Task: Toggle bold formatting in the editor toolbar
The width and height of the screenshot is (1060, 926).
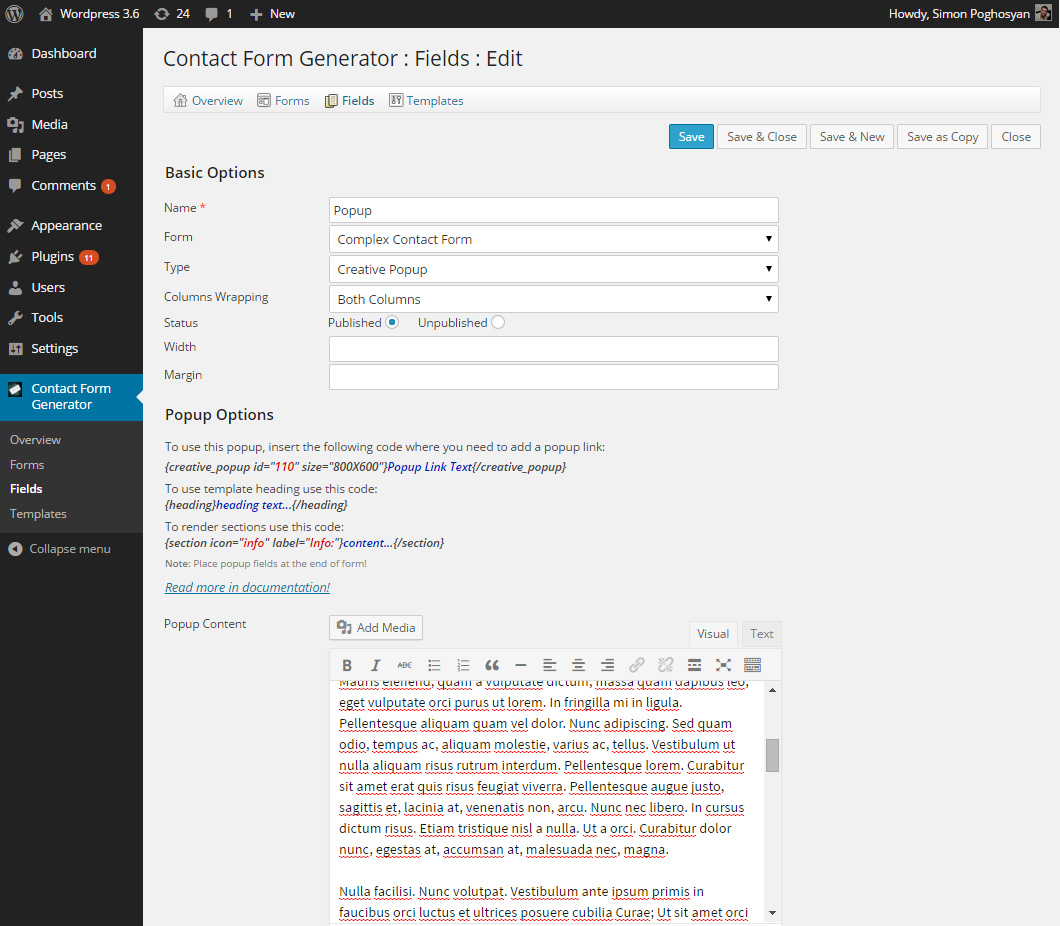Action: click(x=347, y=665)
